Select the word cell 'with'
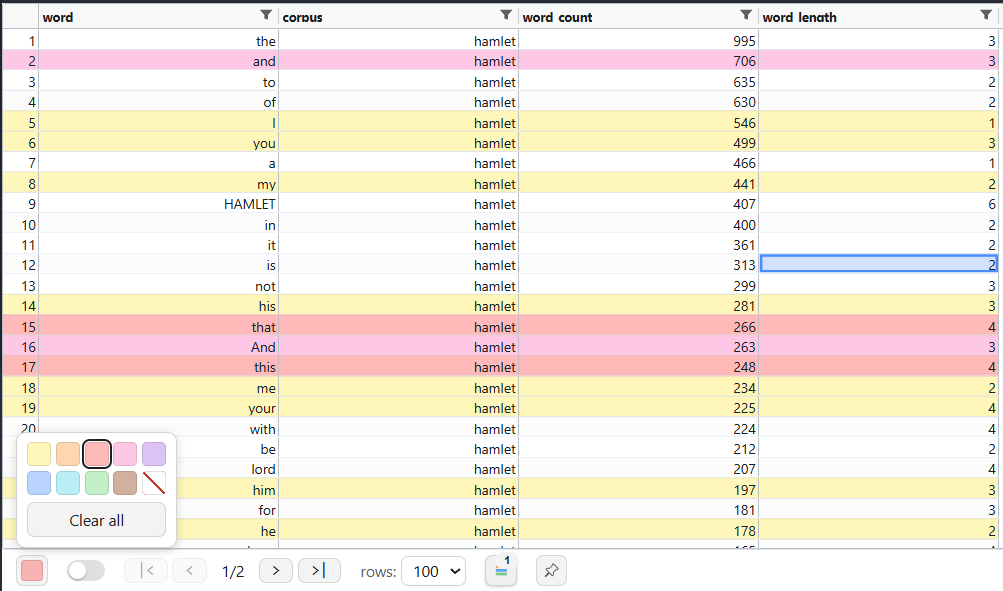 click(159, 429)
